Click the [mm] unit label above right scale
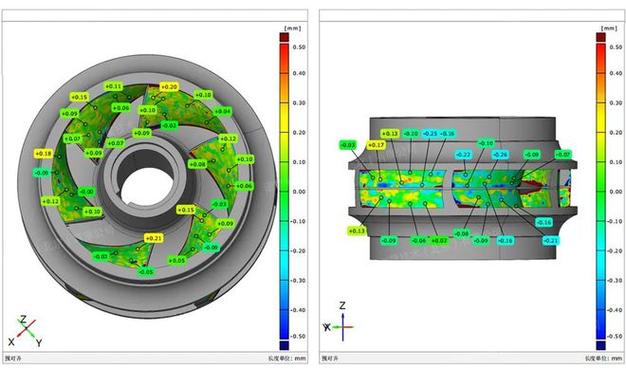 click(x=608, y=28)
